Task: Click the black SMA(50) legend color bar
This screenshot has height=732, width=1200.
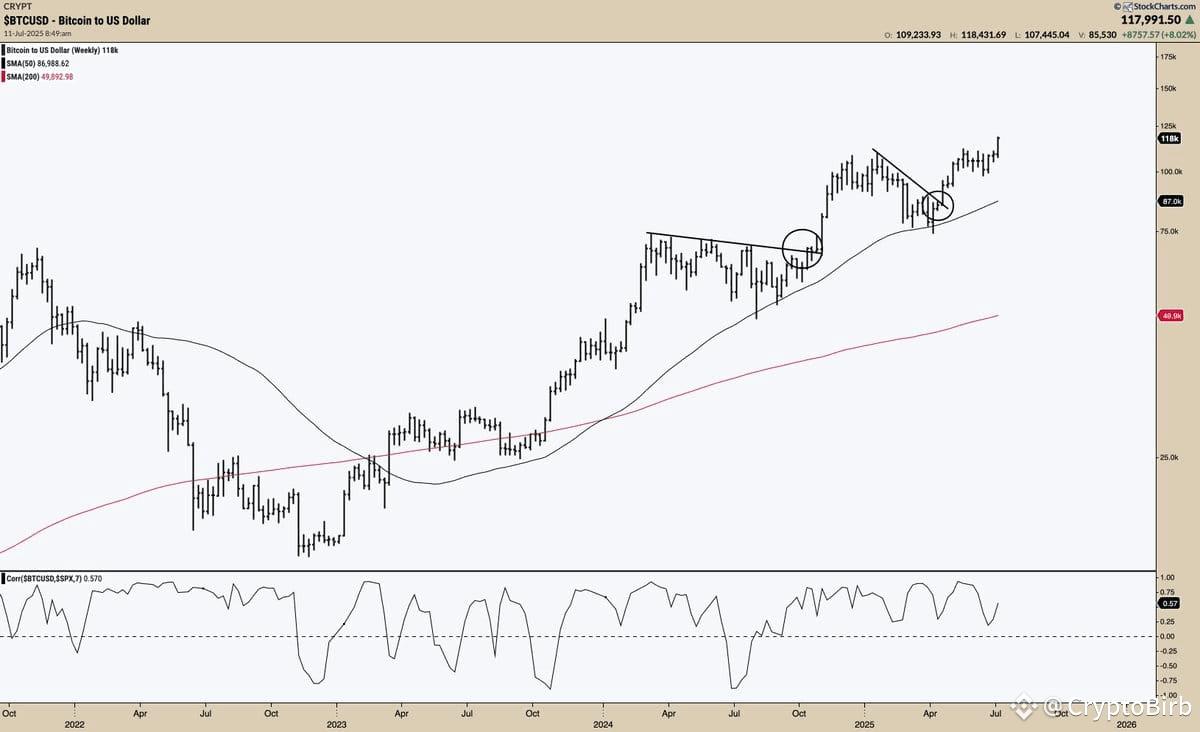Action: (2, 61)
